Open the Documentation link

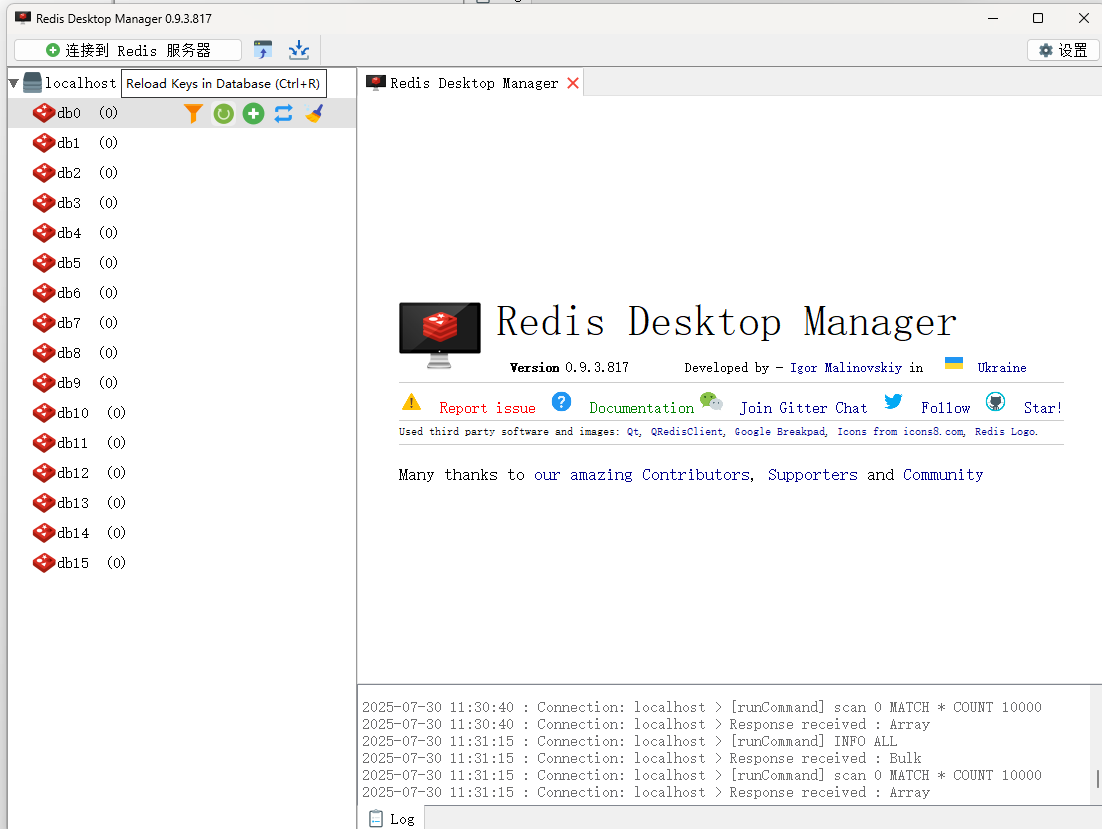[641, 408]
